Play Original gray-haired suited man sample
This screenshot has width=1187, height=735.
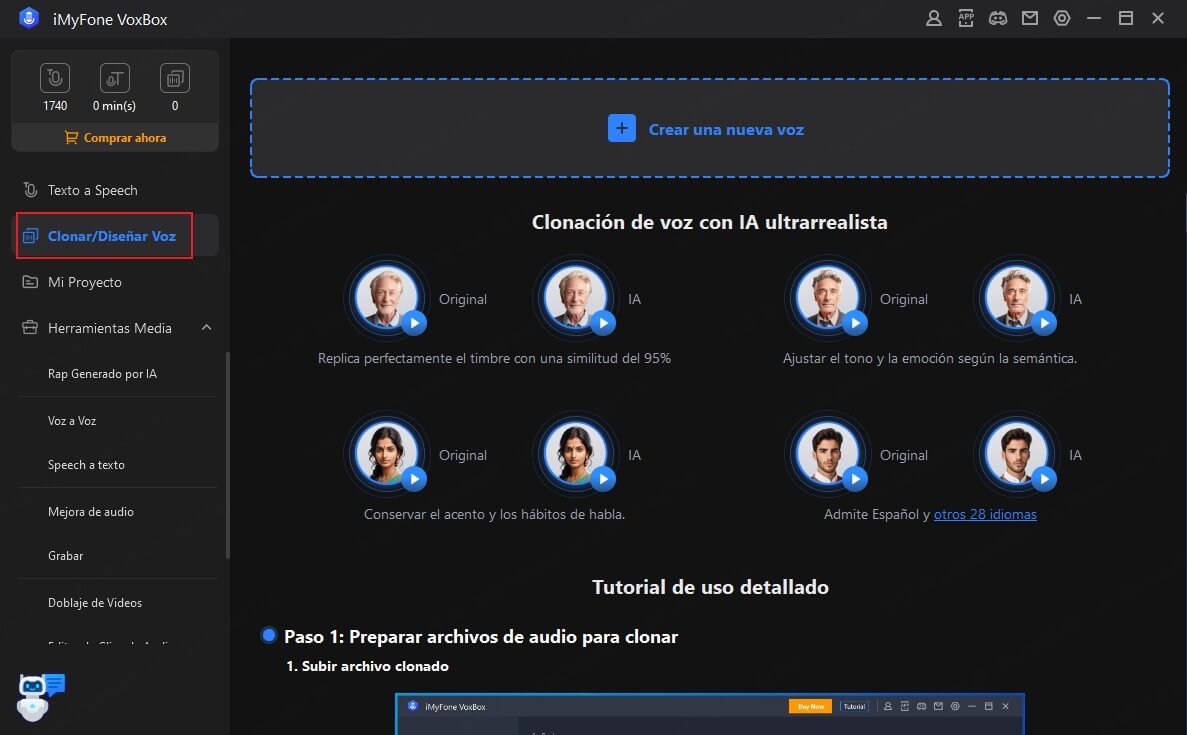click(x=855, y=323)
